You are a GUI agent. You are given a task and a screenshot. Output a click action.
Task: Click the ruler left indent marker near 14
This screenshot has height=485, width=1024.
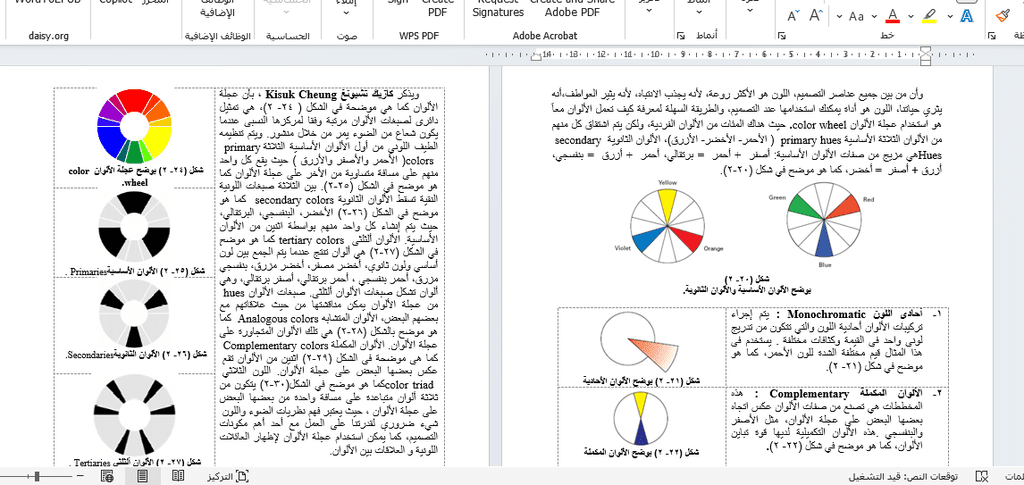[x=537, y=55]
